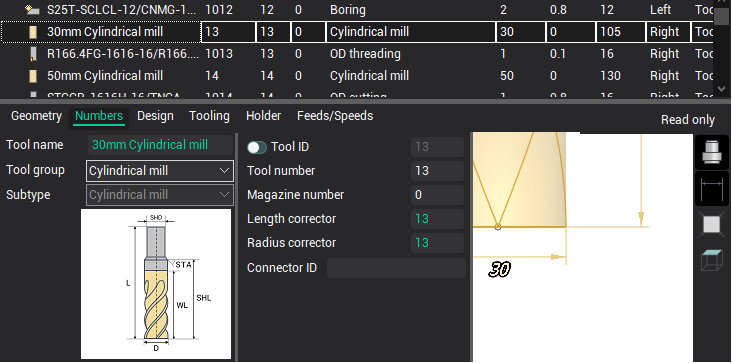
Task: Select the 50mm Cylindrical mill row name
Action: [x=105, y=76]
